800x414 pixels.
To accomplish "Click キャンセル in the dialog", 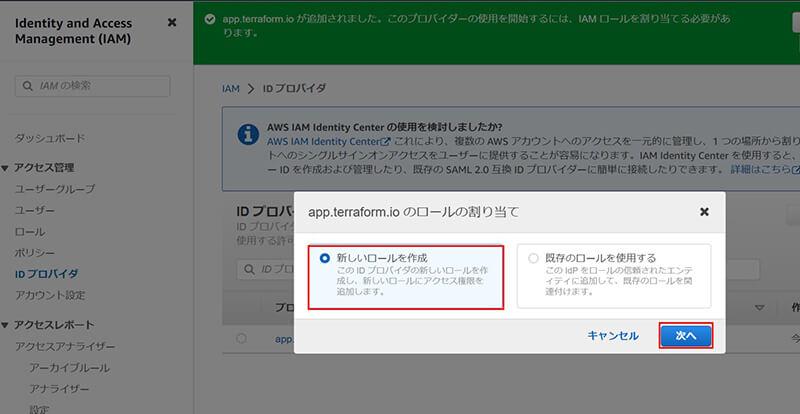I will point(613,336).
